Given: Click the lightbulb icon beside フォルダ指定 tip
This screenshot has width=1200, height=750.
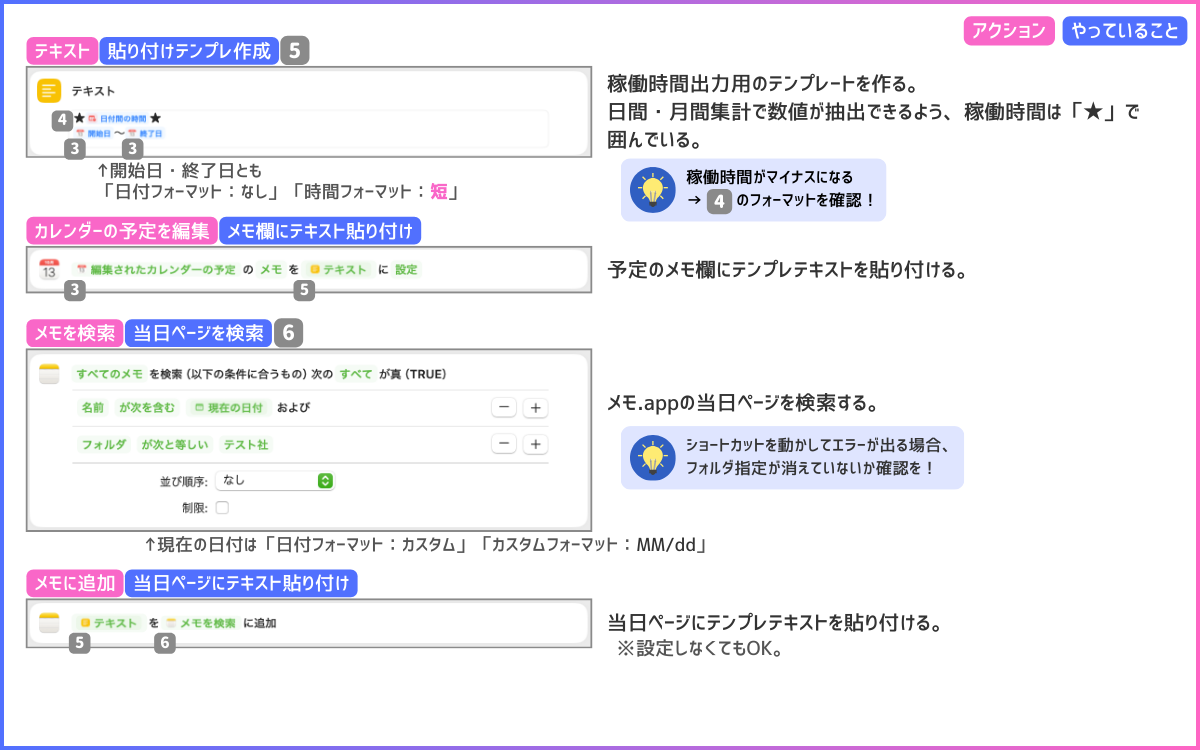Looking at the screenshot, I should (x=653, y=458).
